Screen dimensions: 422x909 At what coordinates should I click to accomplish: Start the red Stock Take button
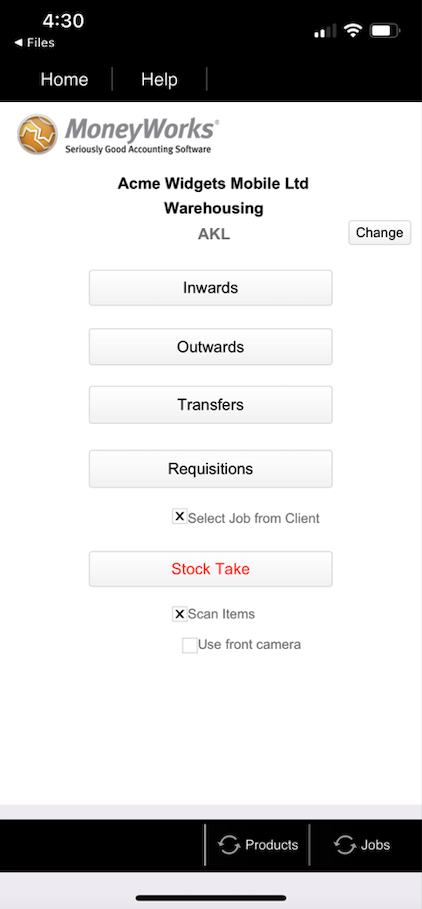[x=210, y=569]
